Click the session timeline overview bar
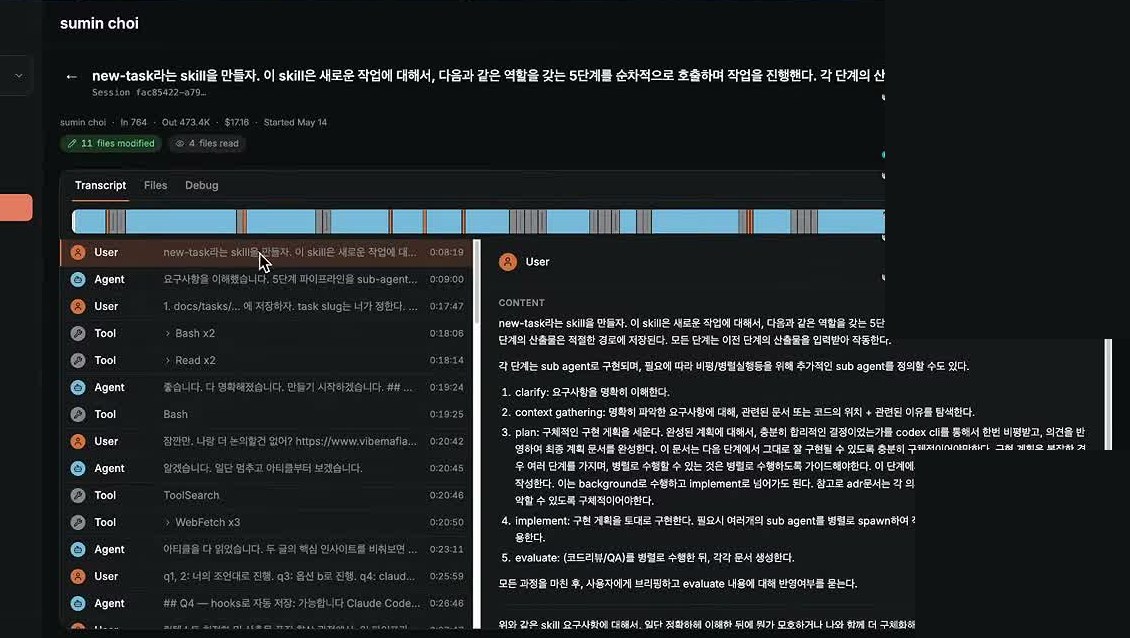 (478, 221)
